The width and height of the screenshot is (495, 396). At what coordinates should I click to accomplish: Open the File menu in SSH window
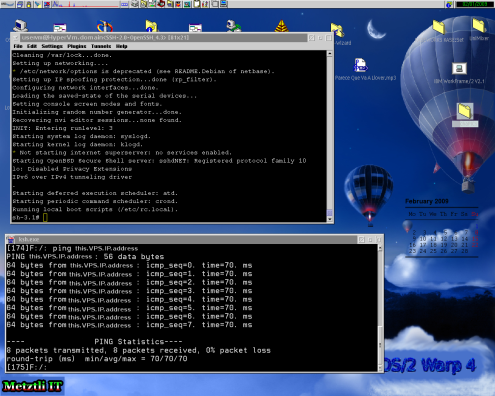point(18,46)
